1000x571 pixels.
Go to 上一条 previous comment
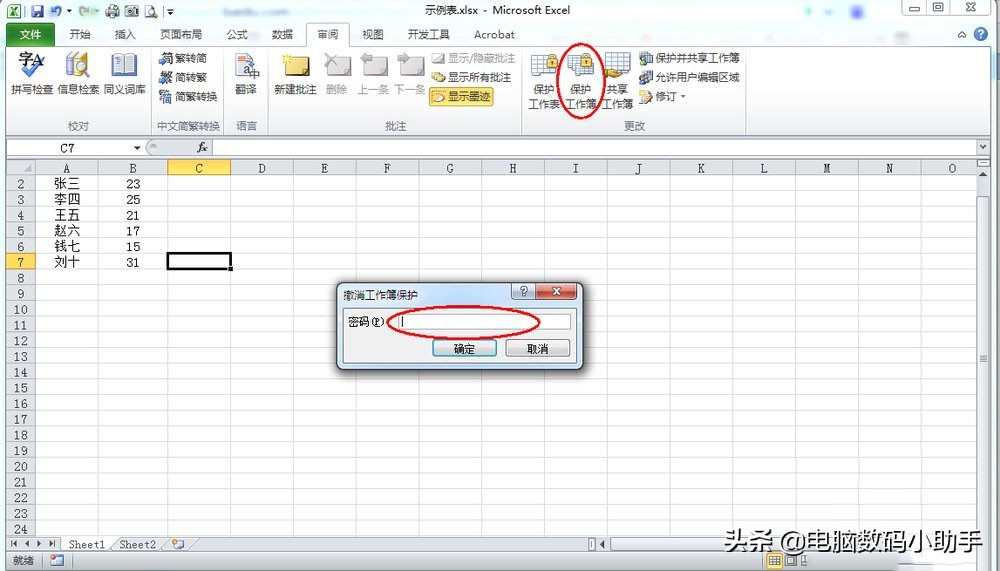[x=372, y=73]
